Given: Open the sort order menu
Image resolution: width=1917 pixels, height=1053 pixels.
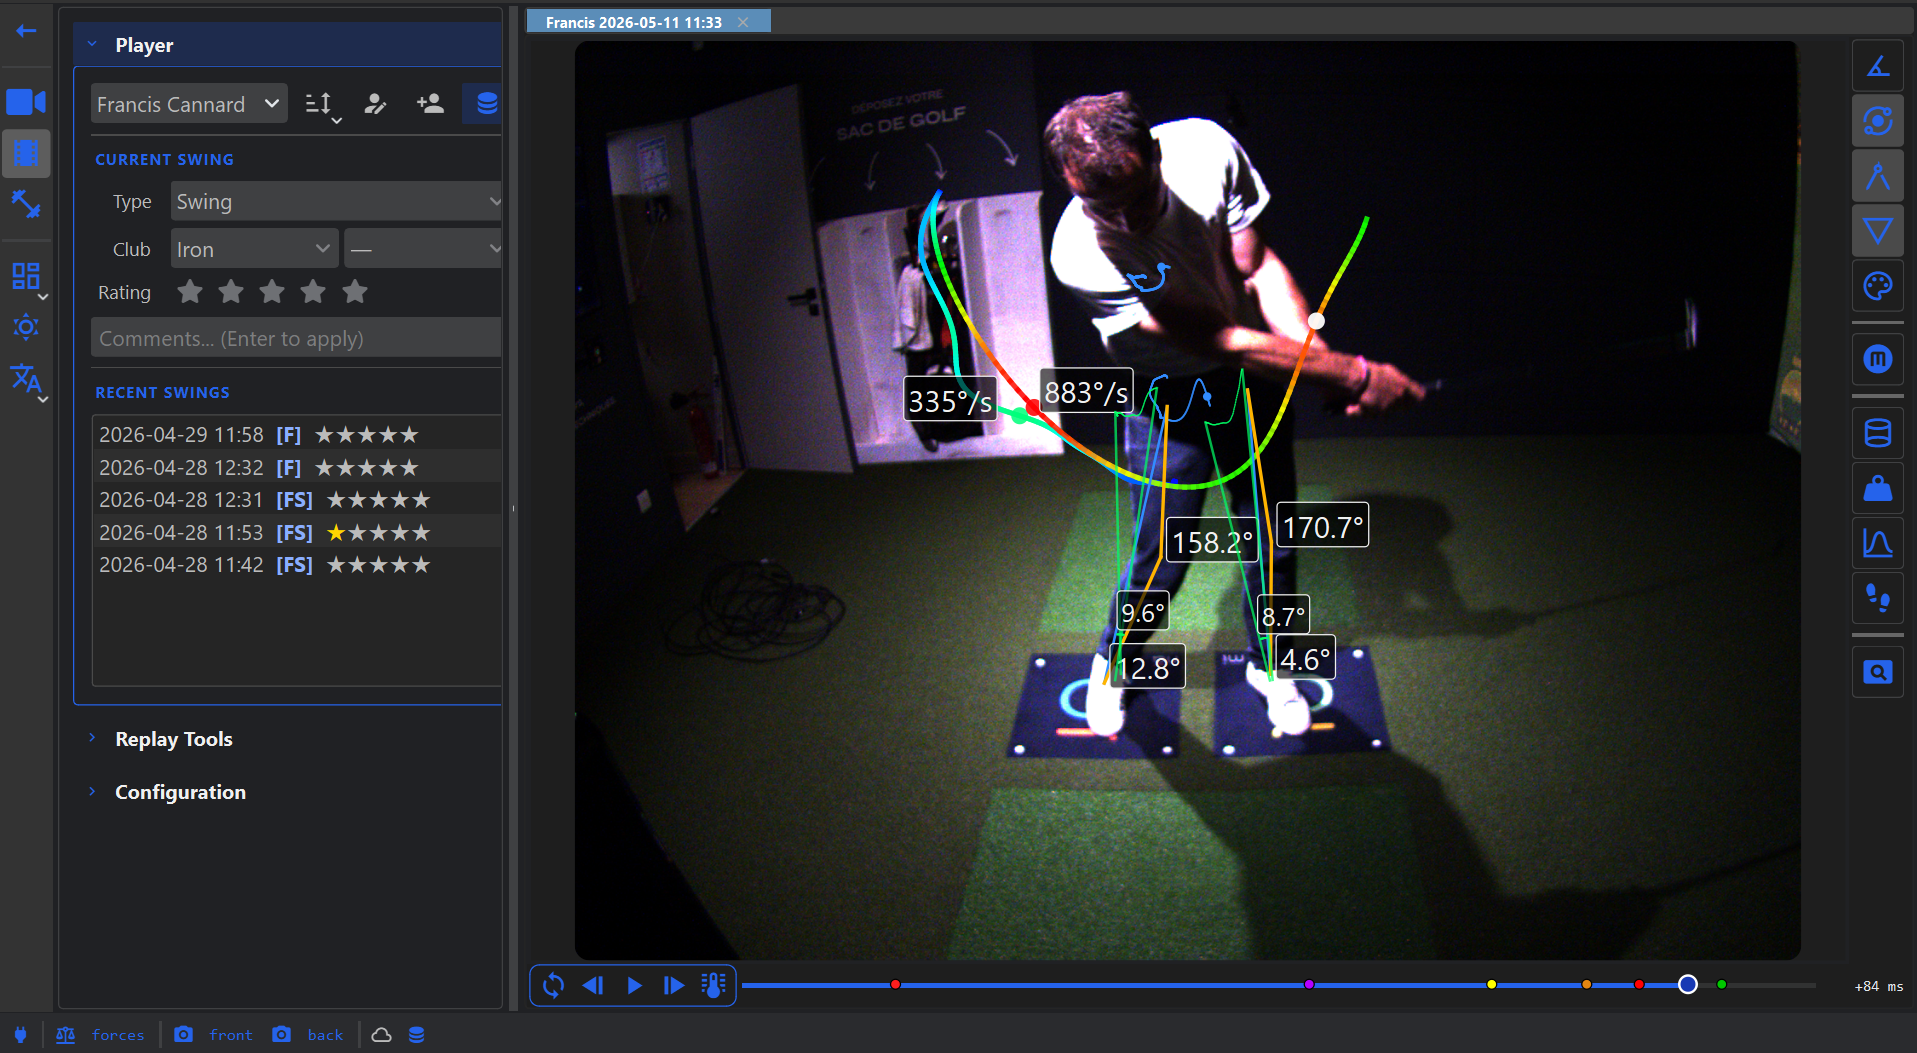Looking at the screenshot, I should pos(322,104).
